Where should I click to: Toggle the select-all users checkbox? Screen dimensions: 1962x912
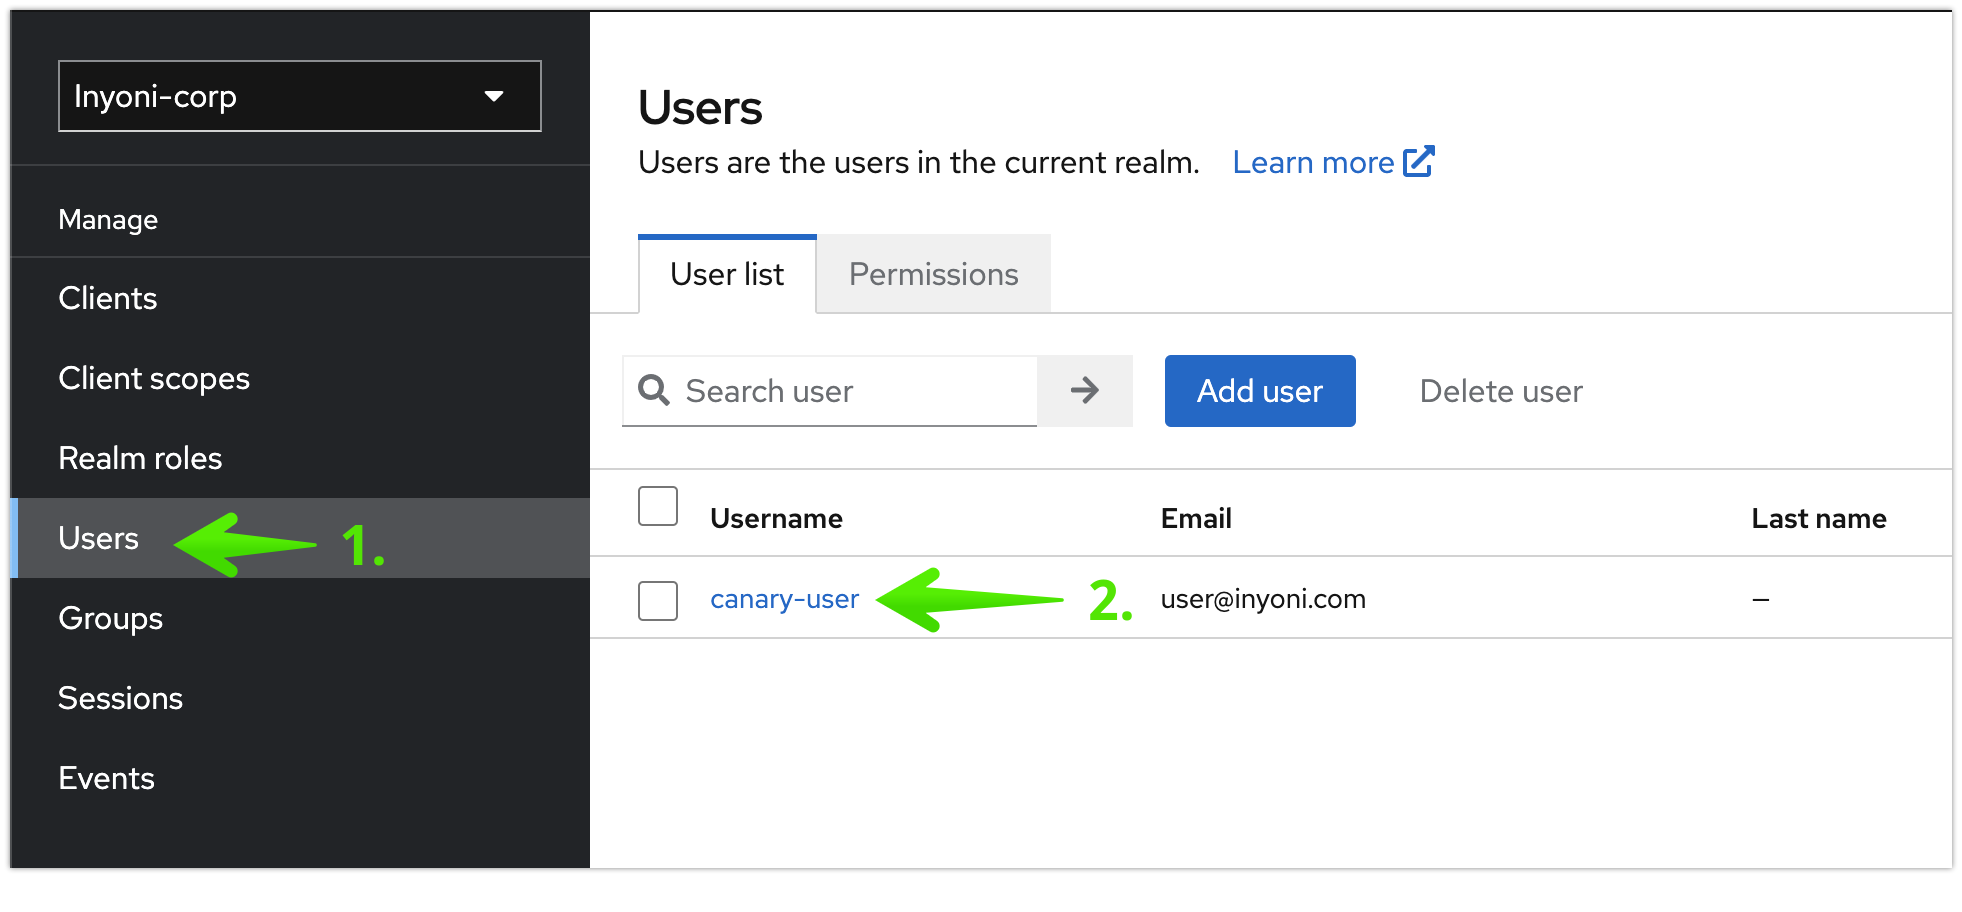658,506
